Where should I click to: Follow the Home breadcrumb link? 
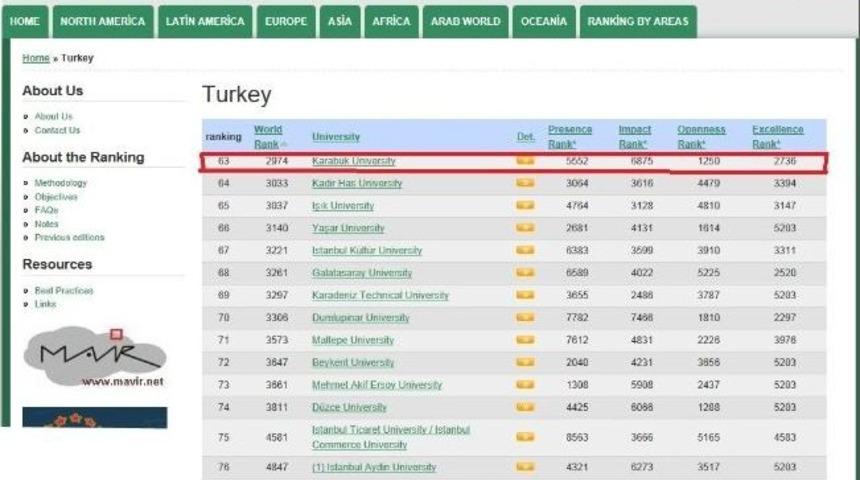point(36,58)
